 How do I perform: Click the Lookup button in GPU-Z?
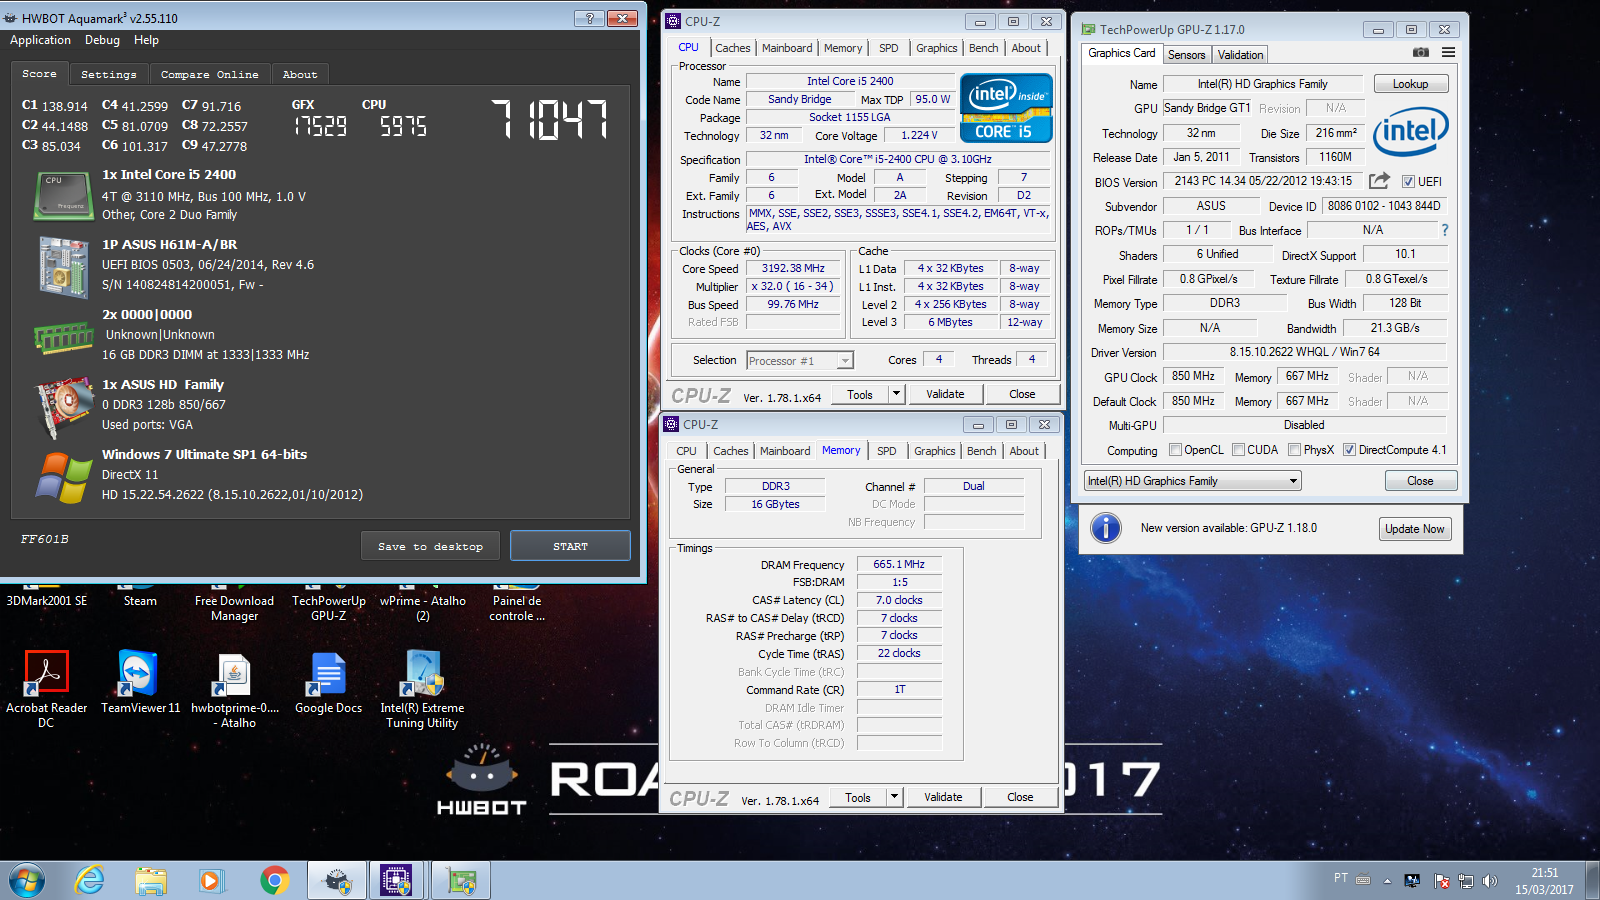pos(1410,84)
